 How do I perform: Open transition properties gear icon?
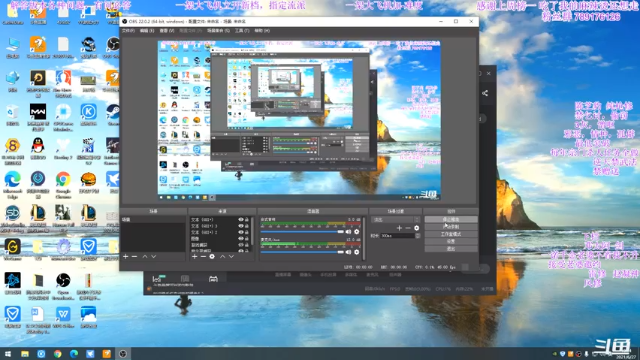point(416,228)
